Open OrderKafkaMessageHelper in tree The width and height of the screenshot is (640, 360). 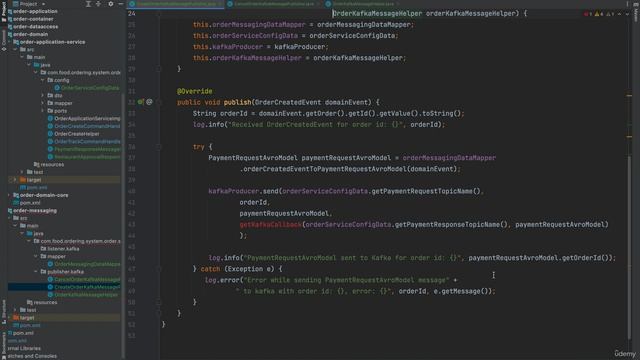pos(83,295)
